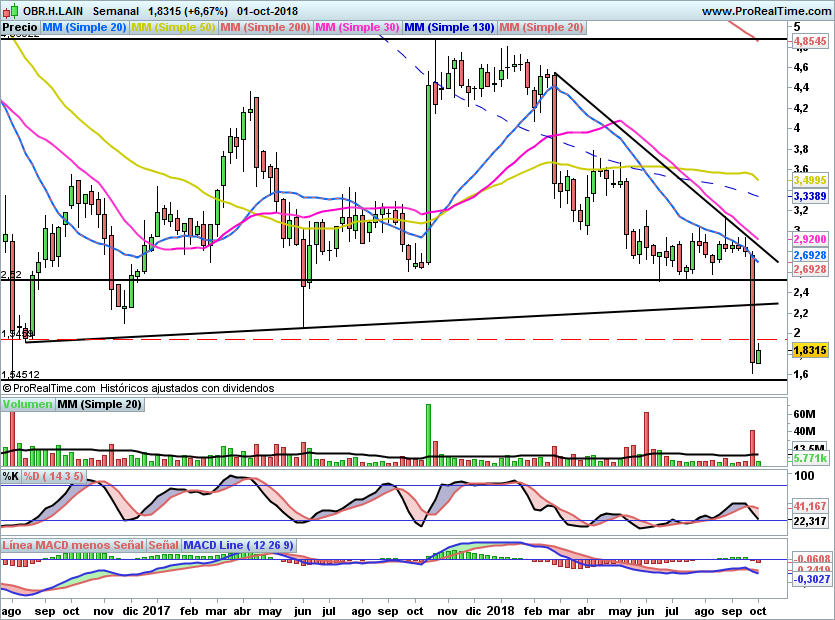Select the volume MM (Simple 20) label
Screen dimensions: 835x620
coord(100,404)
